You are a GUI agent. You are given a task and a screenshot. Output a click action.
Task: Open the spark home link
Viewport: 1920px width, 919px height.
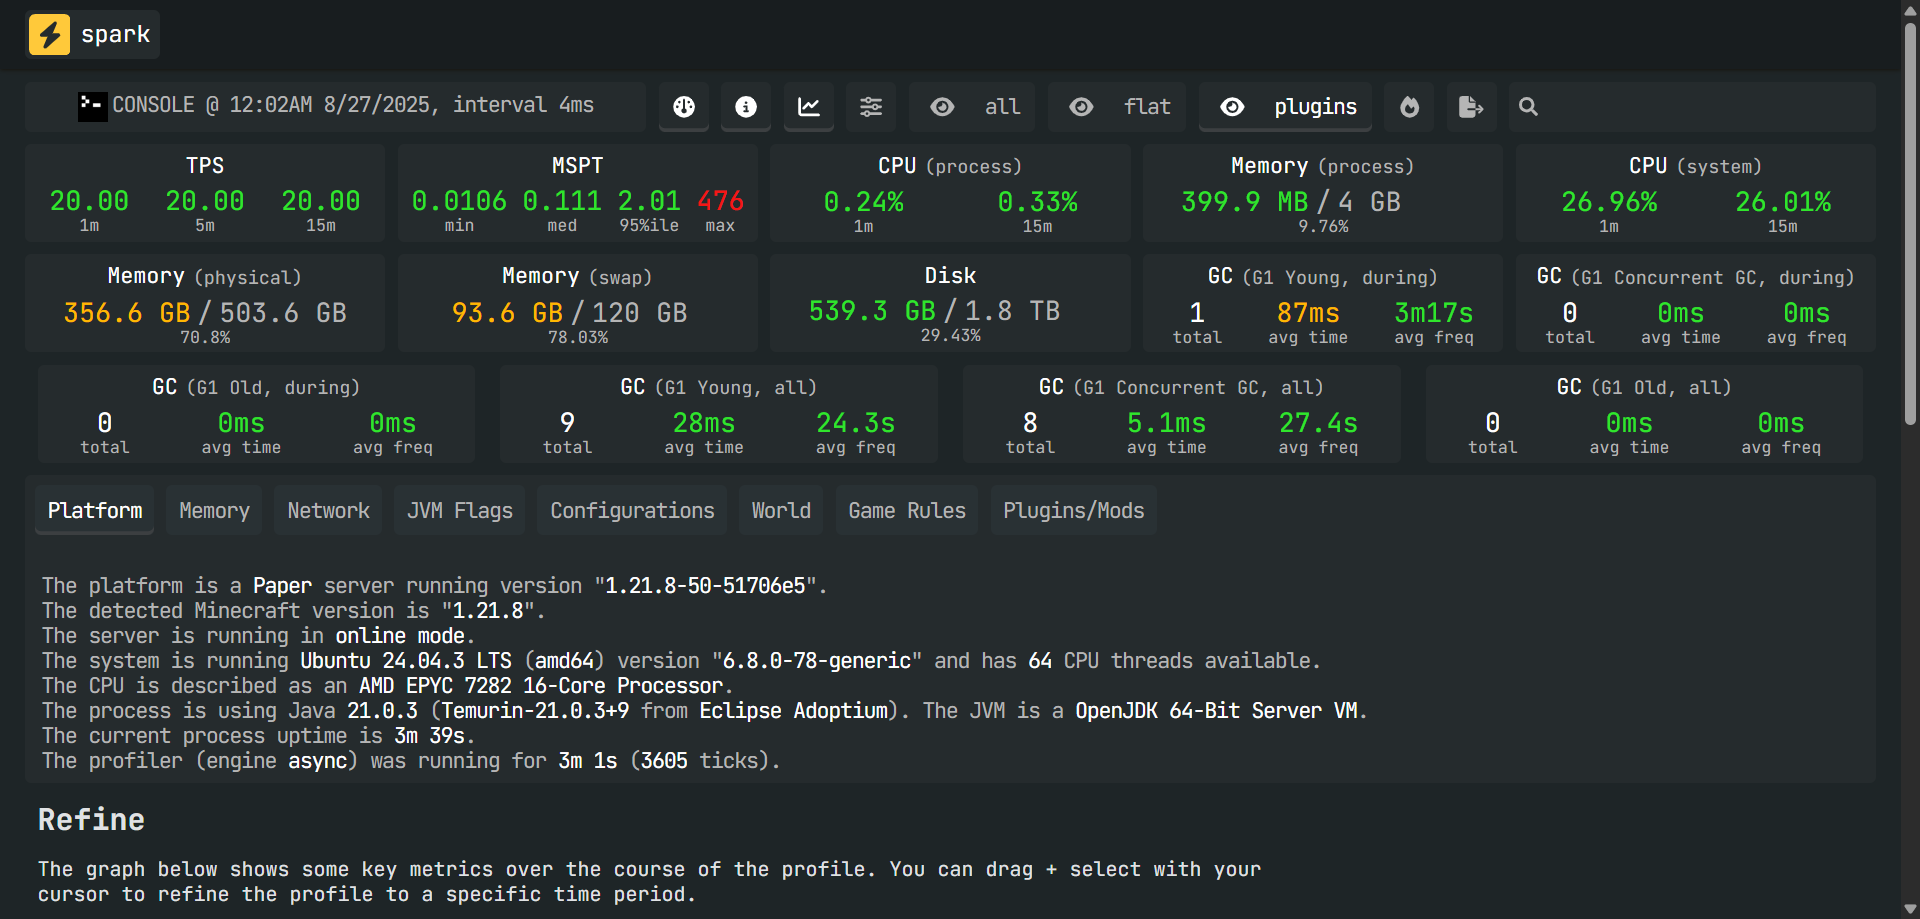pyautogui.click(x=92, y=34)
